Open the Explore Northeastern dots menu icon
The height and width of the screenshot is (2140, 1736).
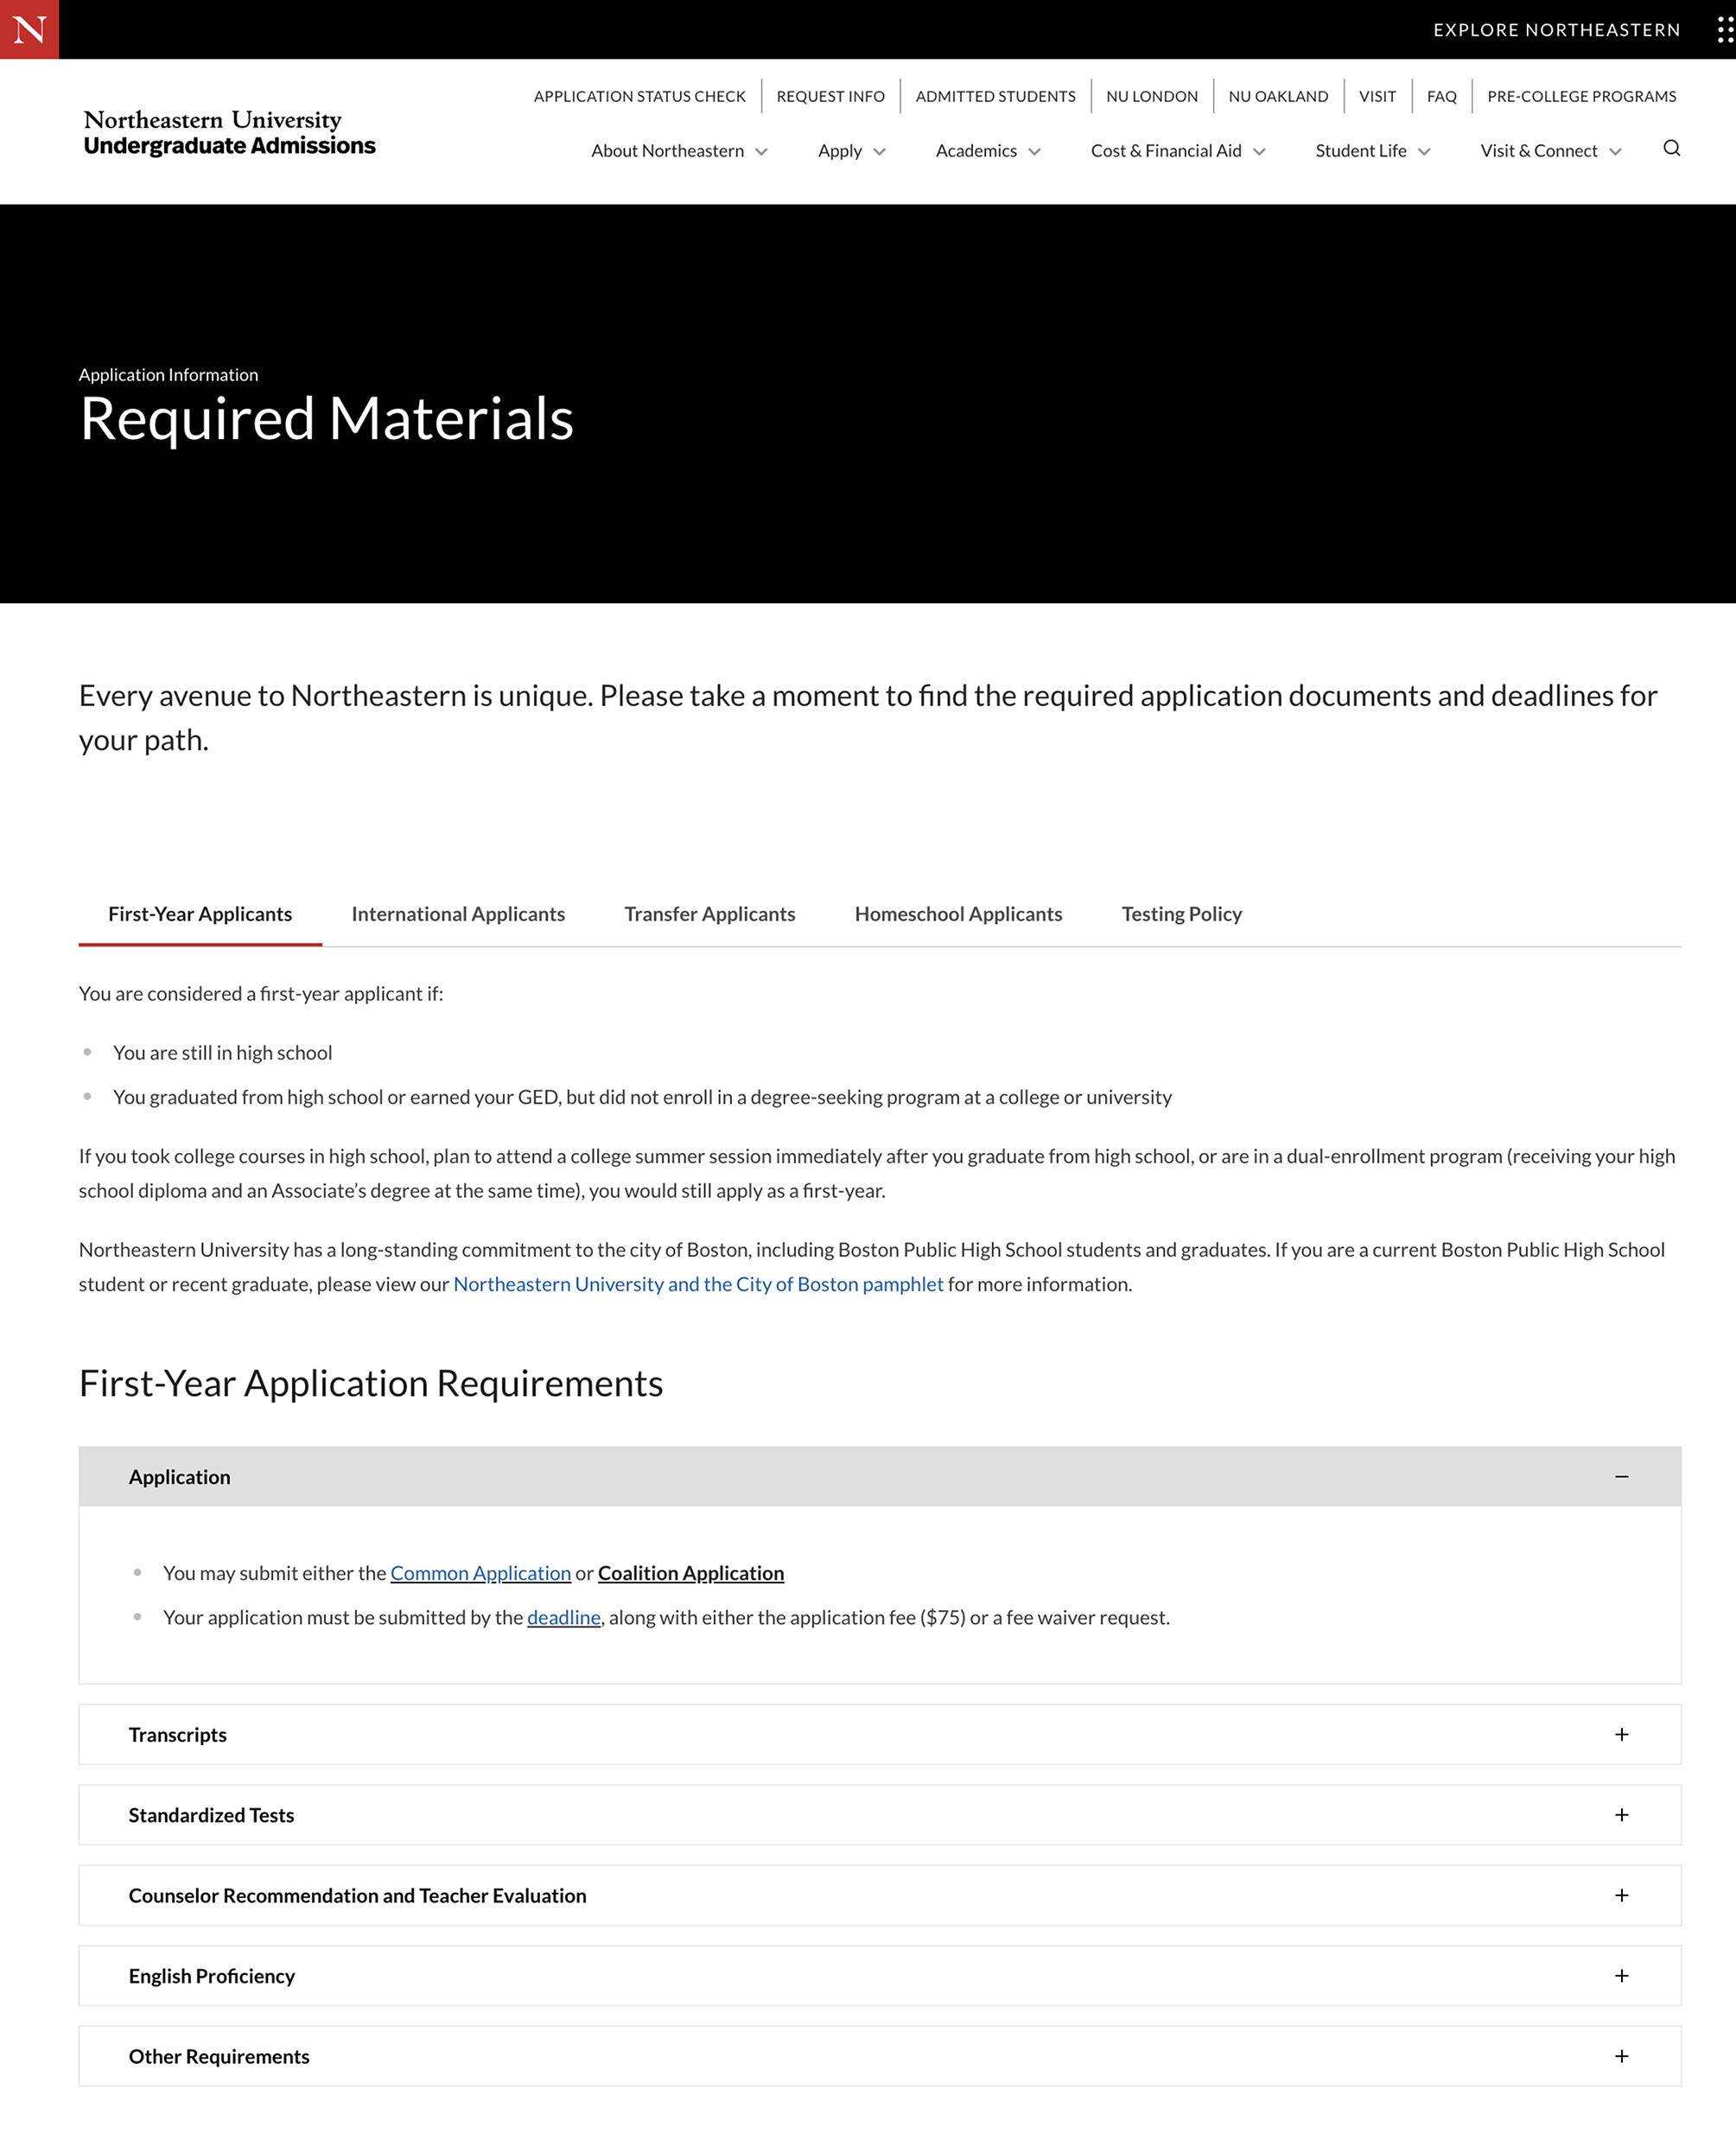1724,30
